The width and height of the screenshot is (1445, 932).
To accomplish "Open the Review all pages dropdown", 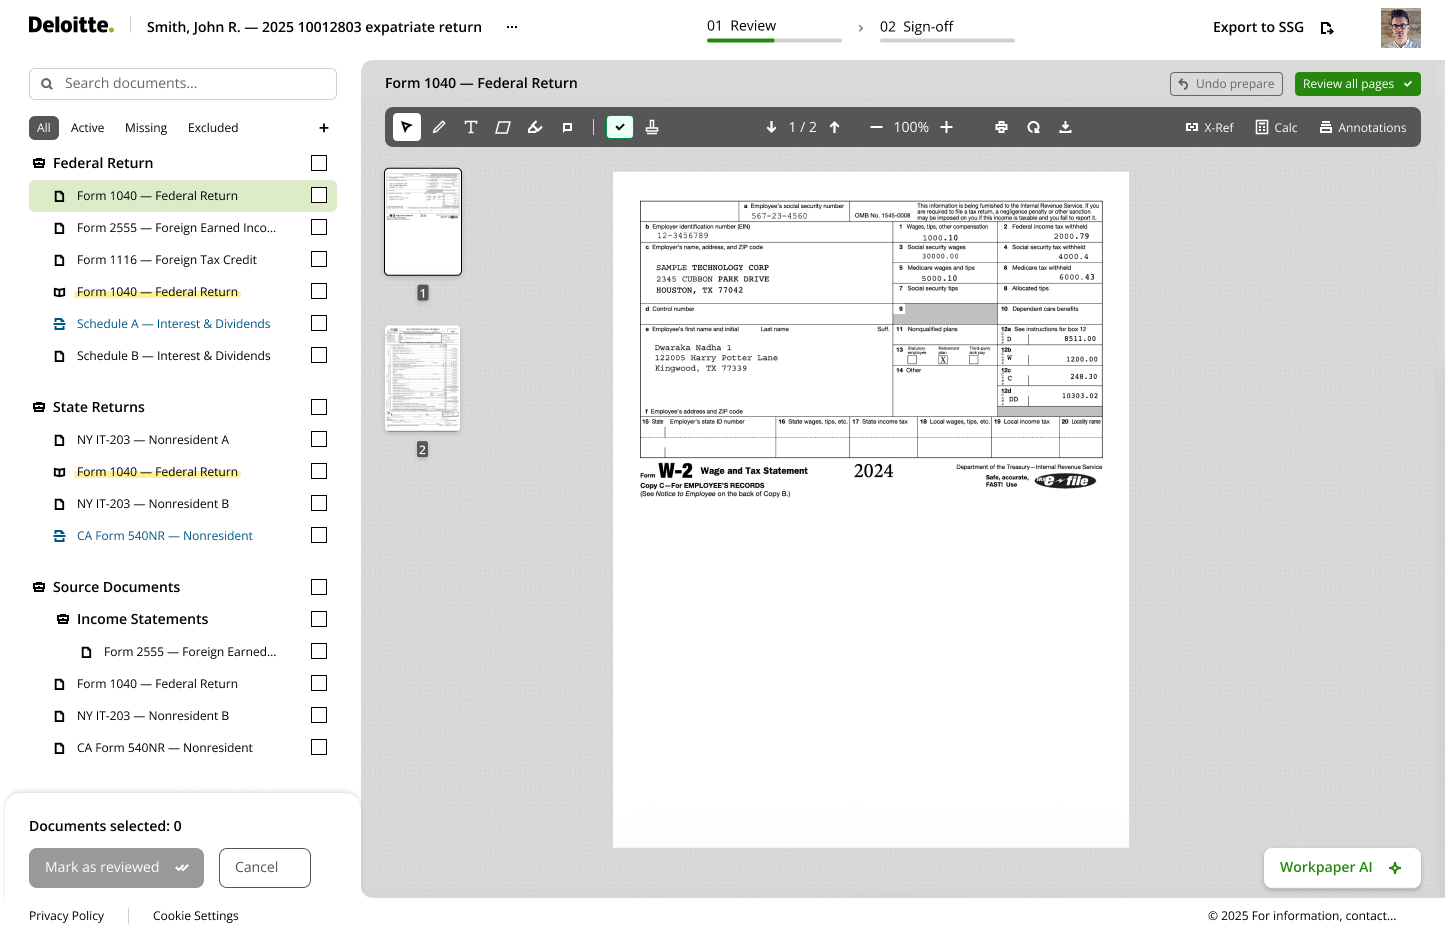I will tap(1358, 84).
